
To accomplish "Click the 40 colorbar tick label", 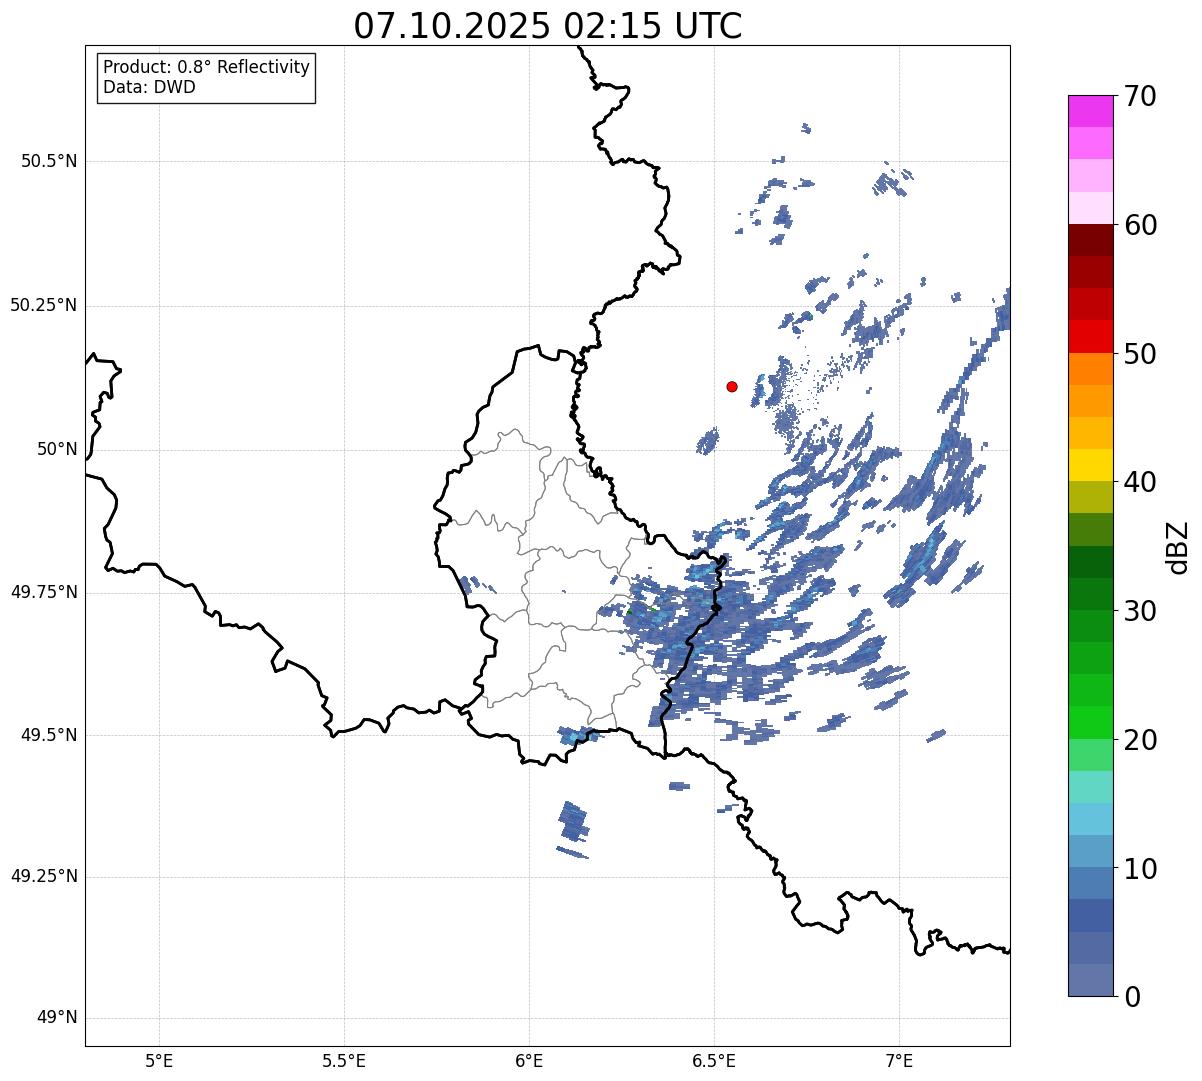I will point(1140,482).
